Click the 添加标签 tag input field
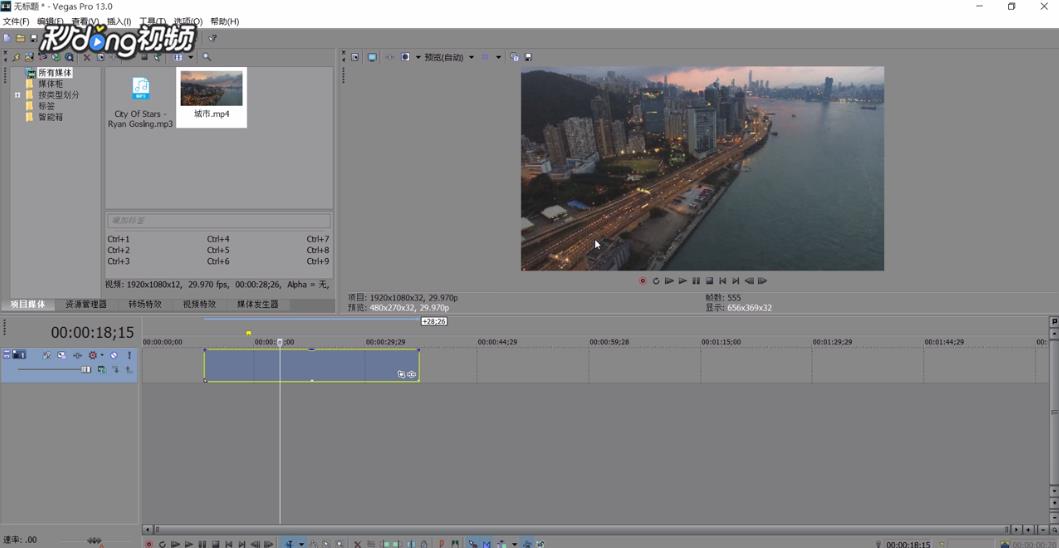This screenshot has height=548, width=1059. tap(219, 220)
